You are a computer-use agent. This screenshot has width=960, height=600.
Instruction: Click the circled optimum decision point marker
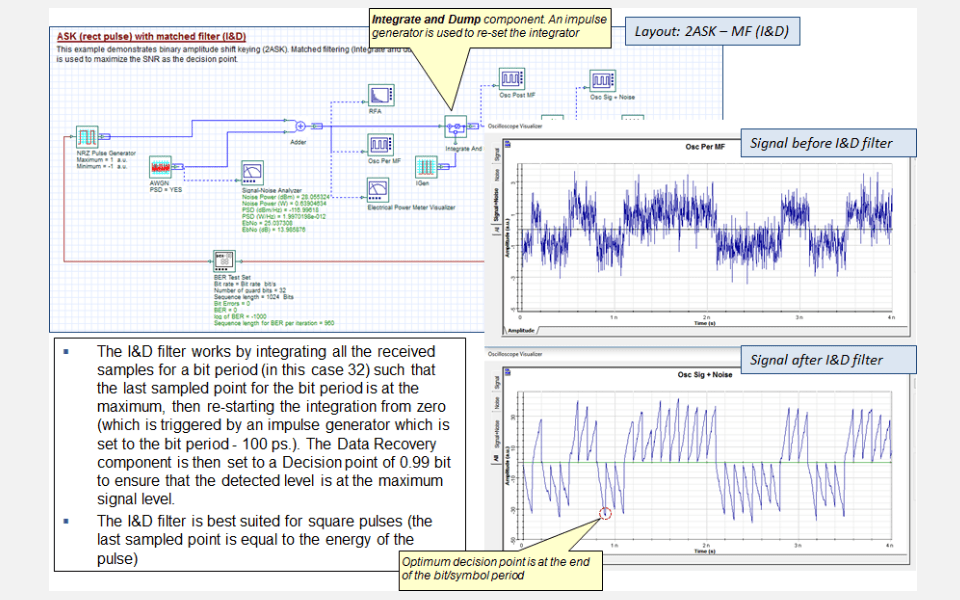pos(604,512)
